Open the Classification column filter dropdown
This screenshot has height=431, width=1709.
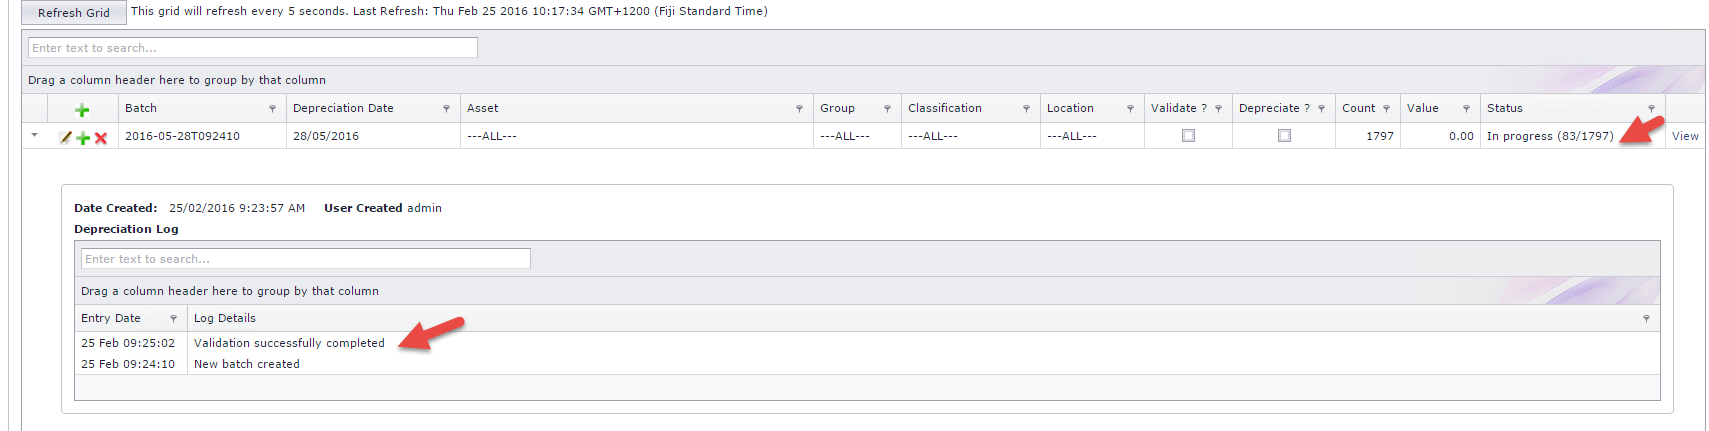point(1026,109)
